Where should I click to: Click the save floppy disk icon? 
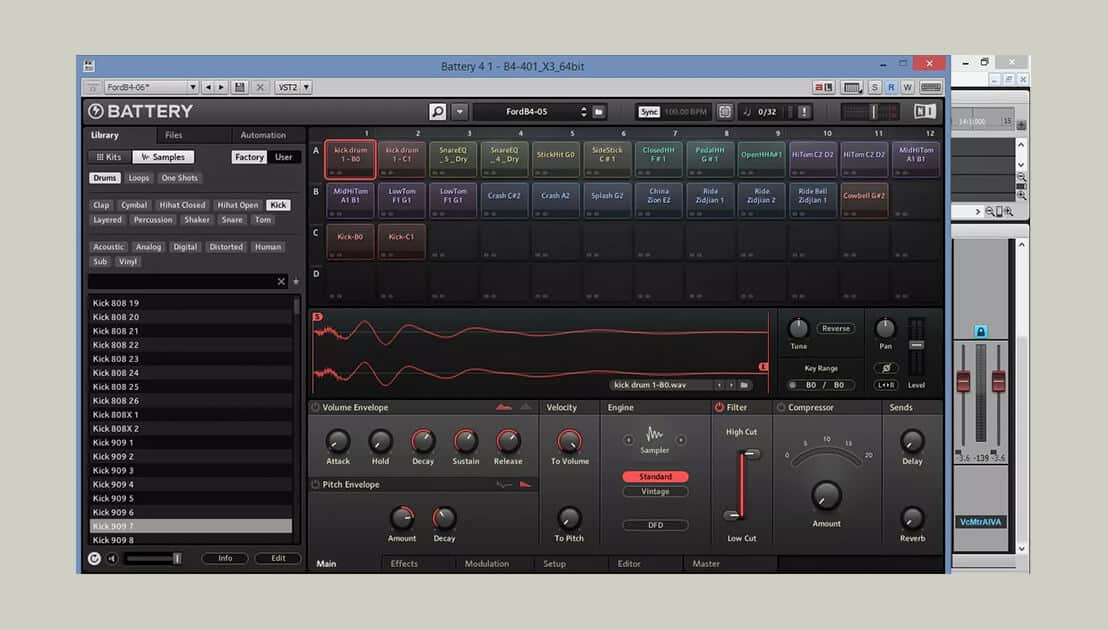(x=240, y=88)
